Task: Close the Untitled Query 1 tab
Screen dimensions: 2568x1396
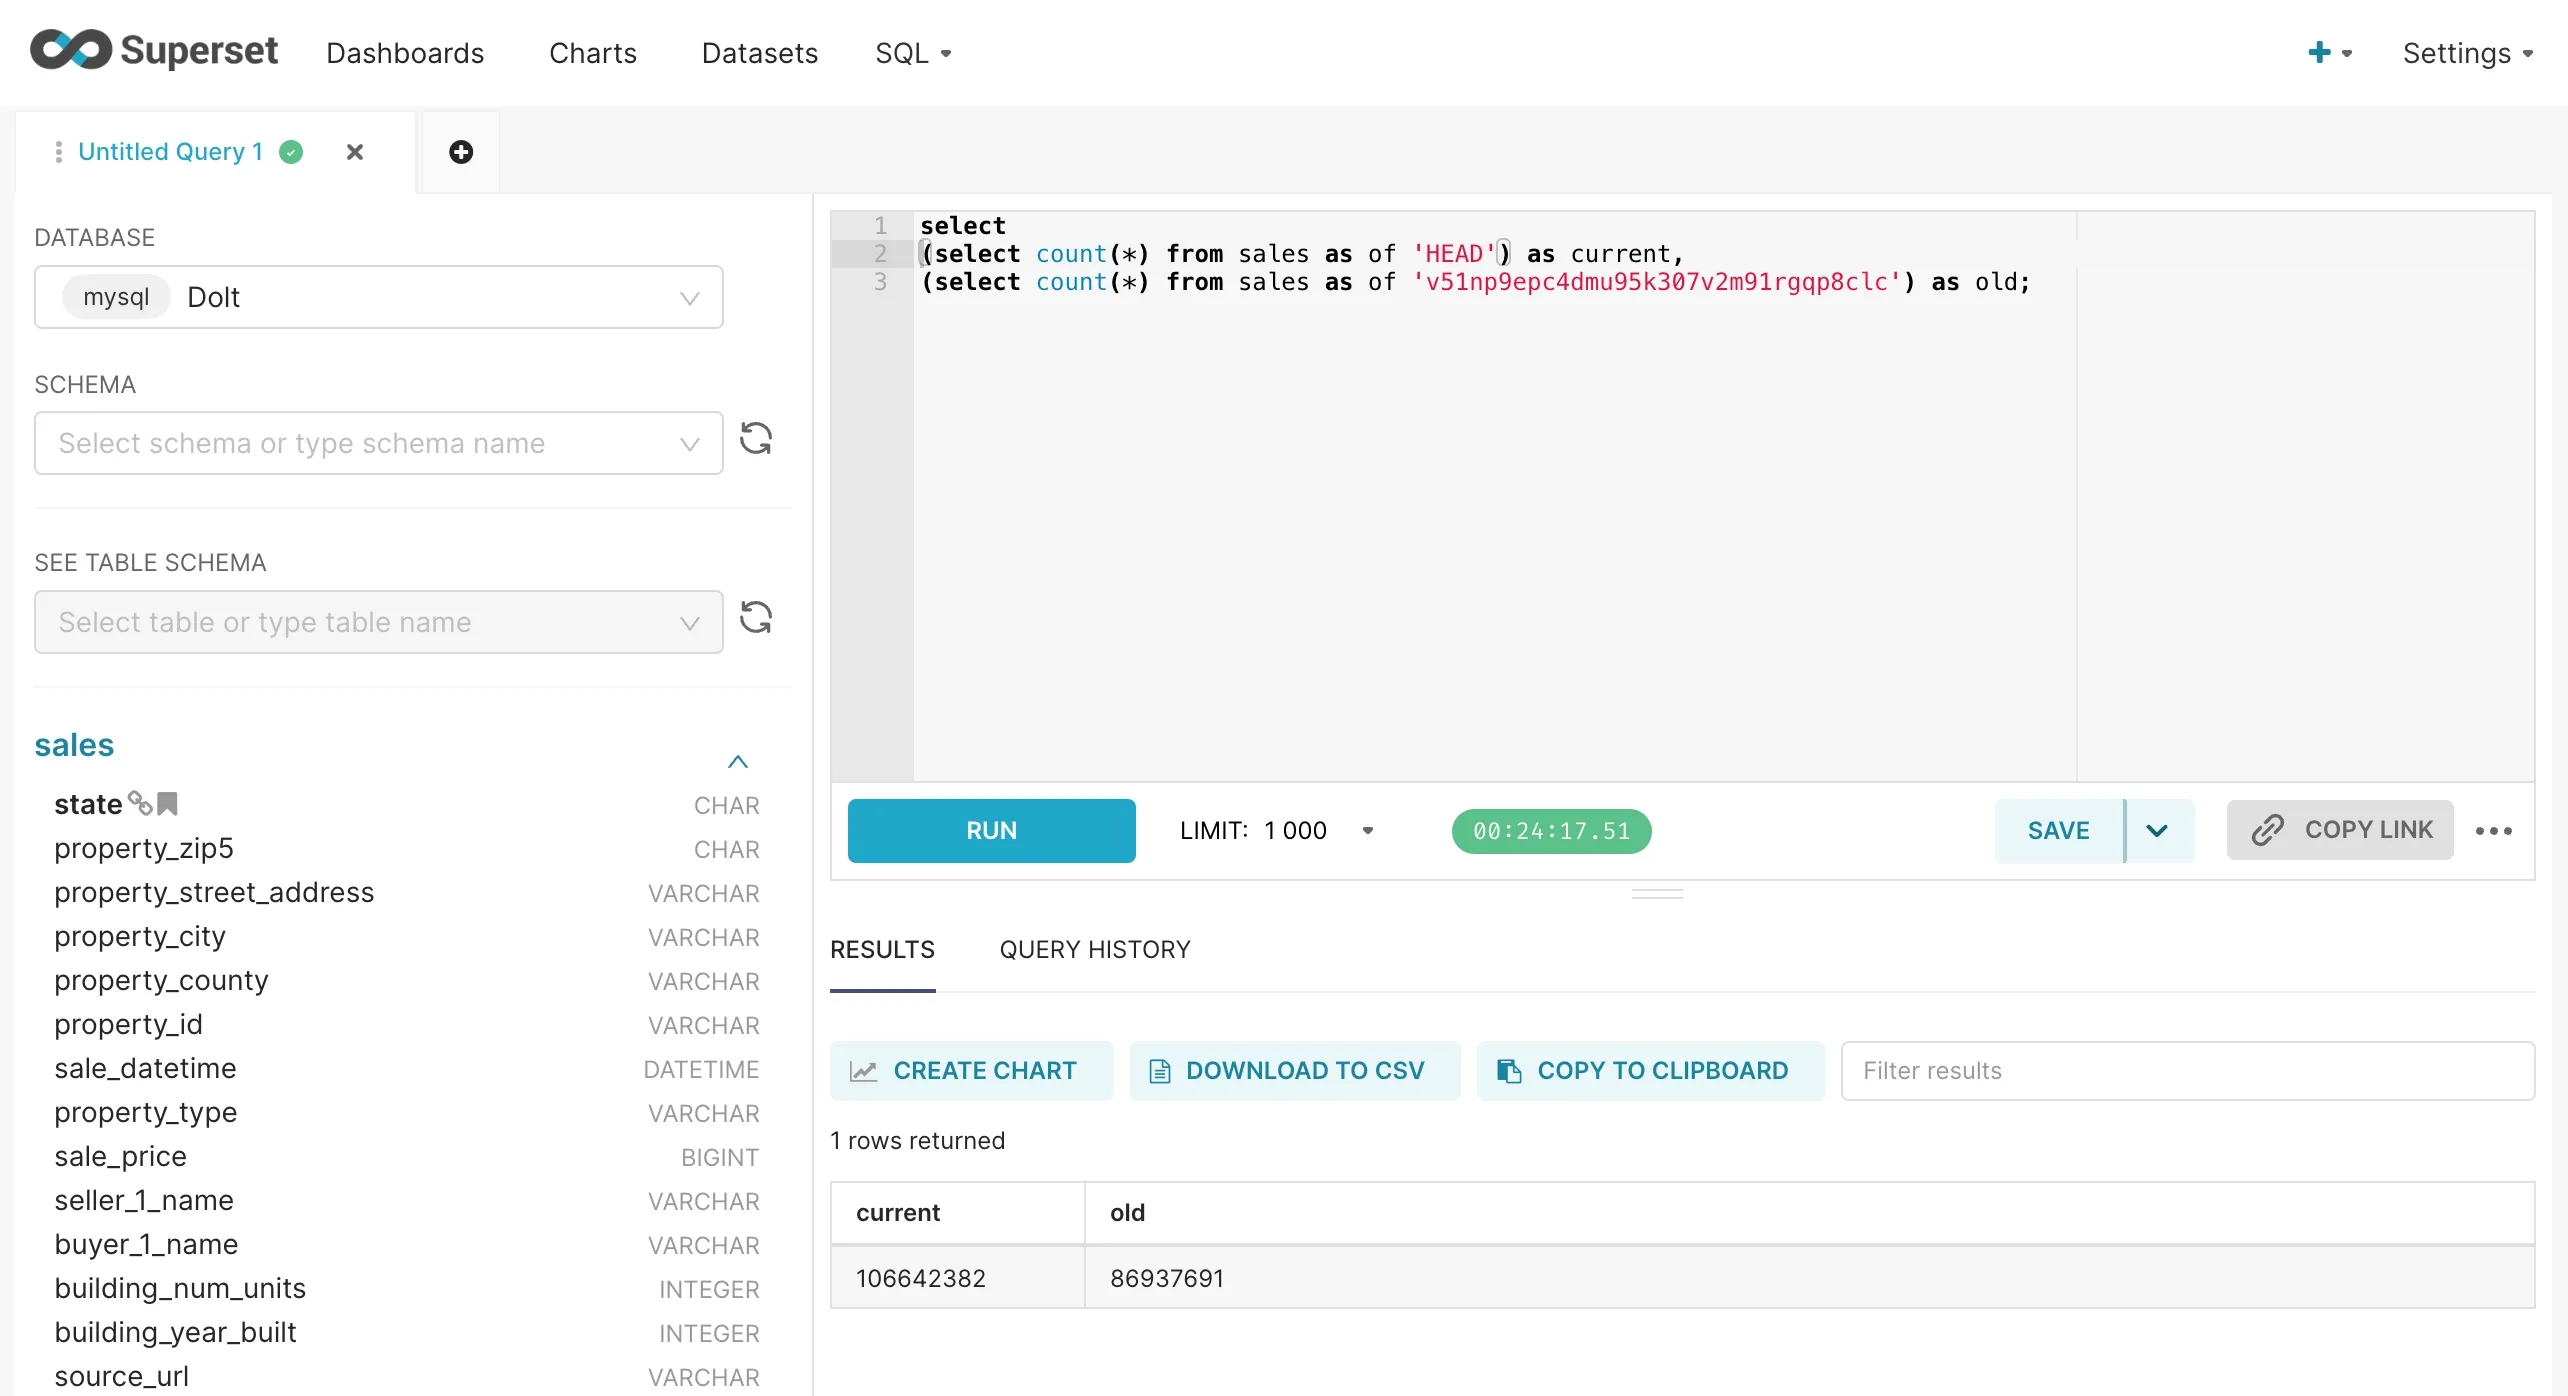Action: 354,152
